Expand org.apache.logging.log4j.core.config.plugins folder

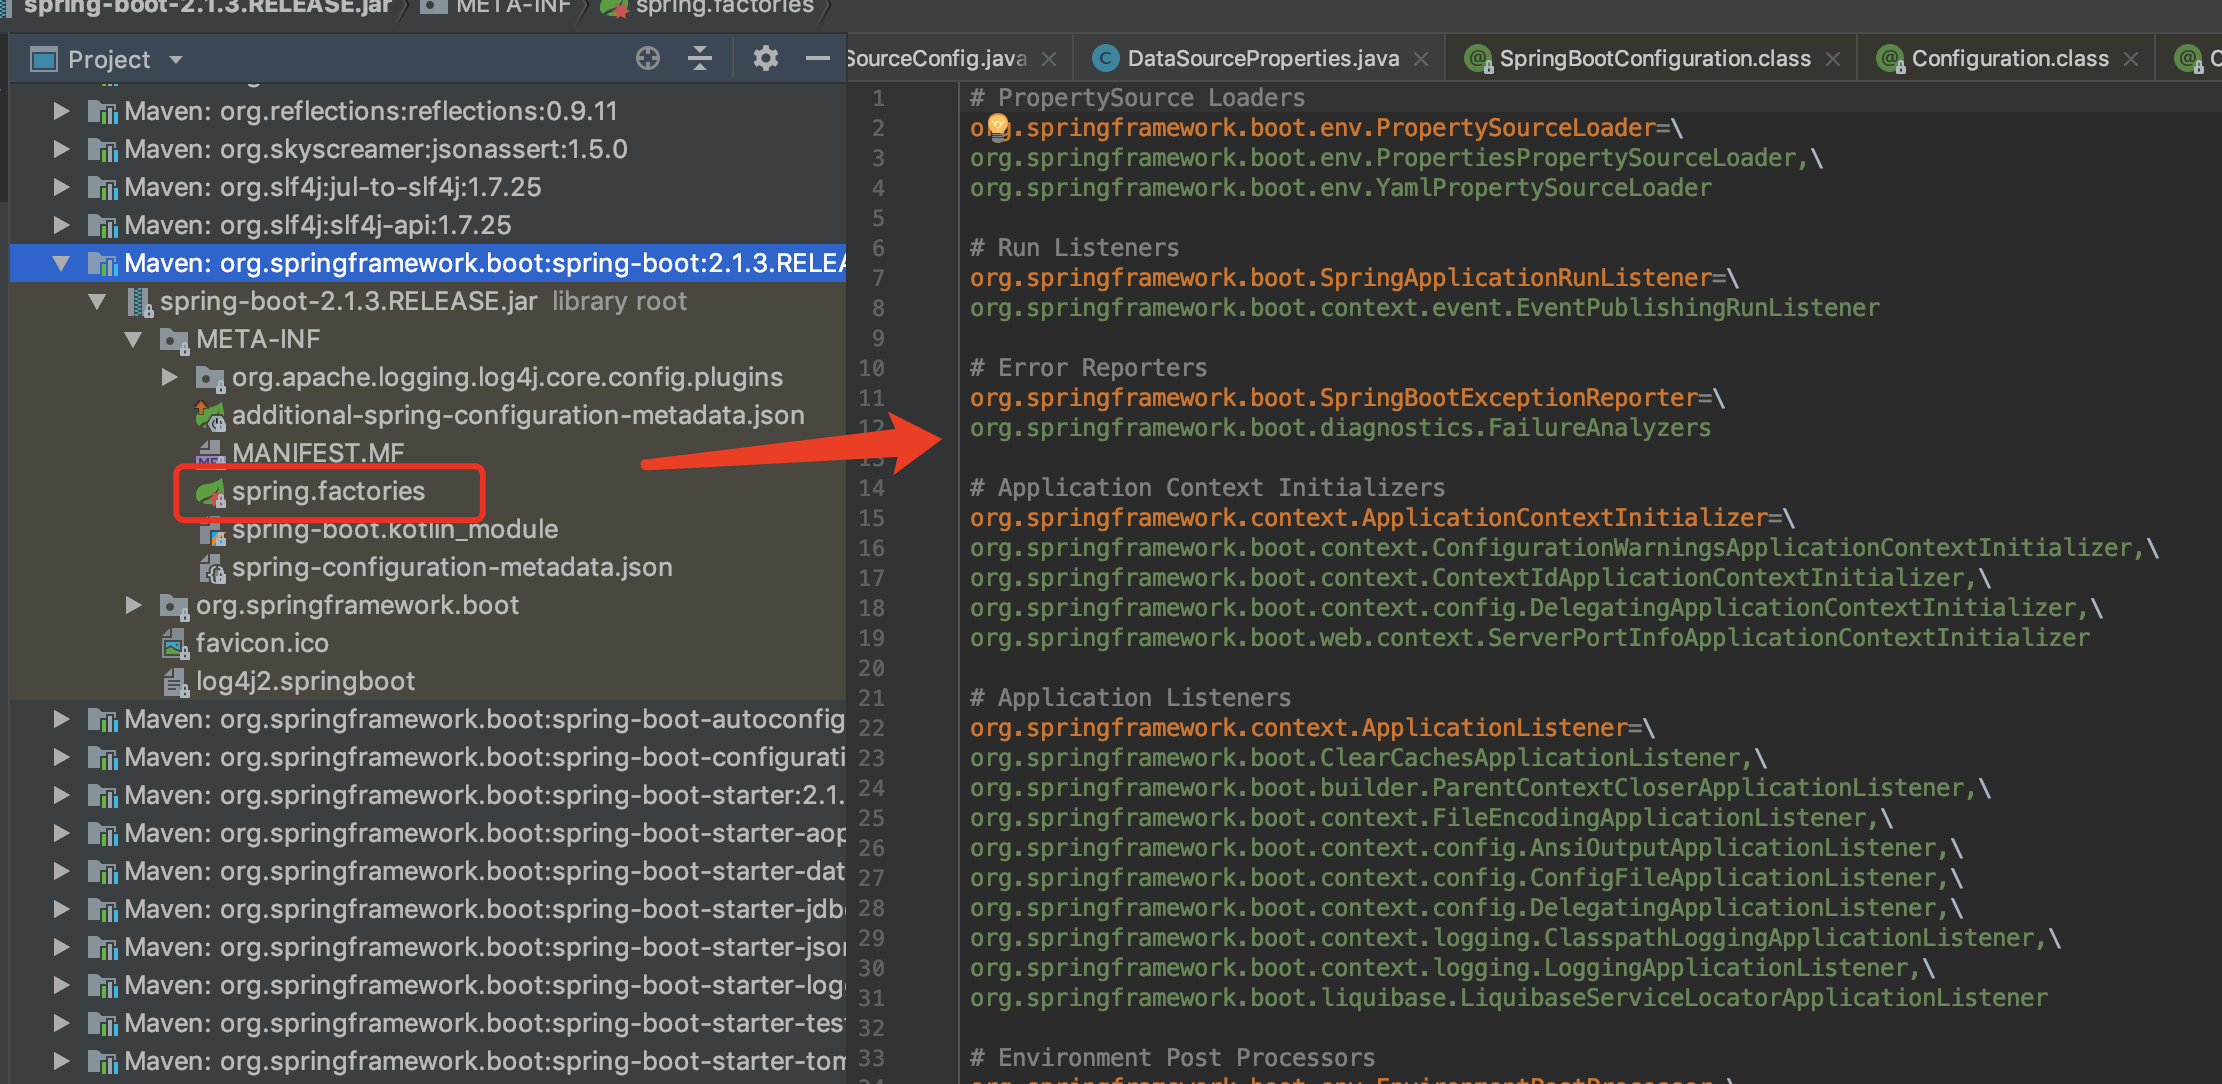click(x=169, y=377)
